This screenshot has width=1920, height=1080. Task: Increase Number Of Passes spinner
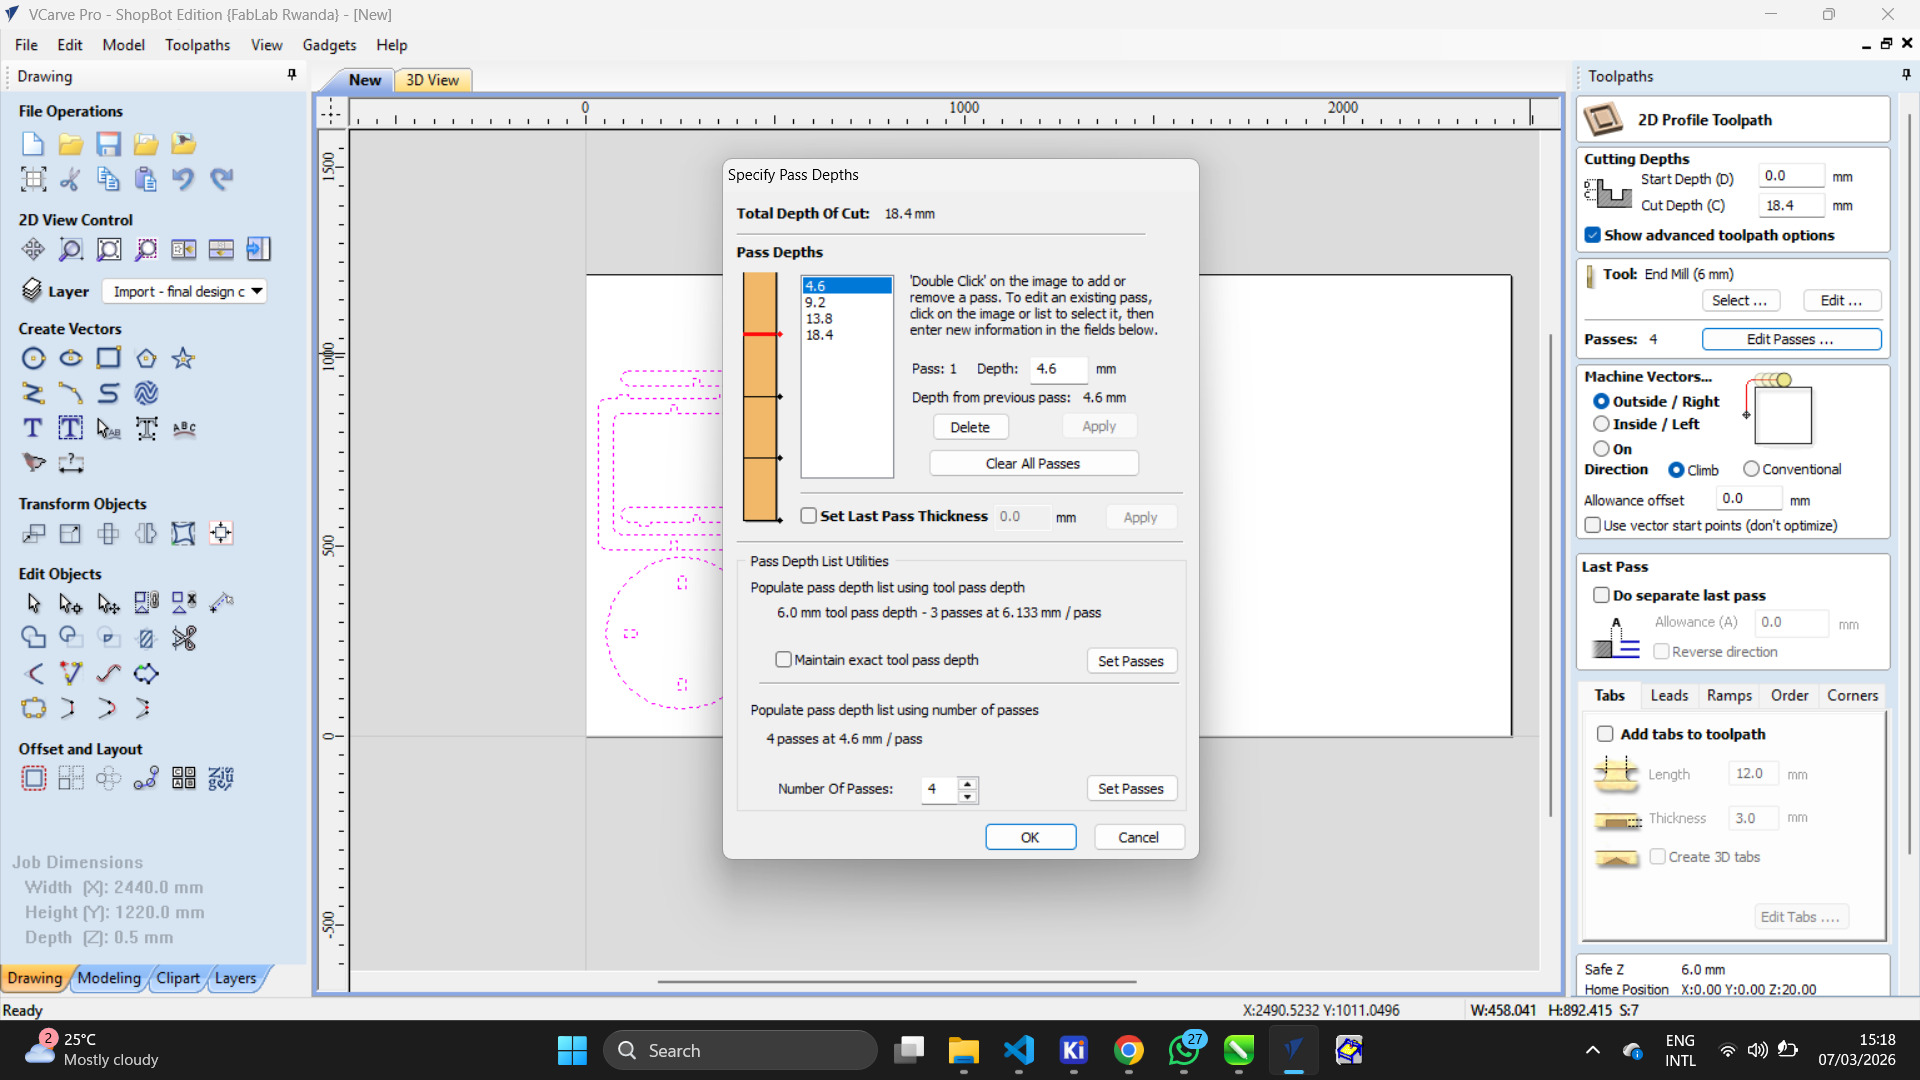click(x=967, y=783)
